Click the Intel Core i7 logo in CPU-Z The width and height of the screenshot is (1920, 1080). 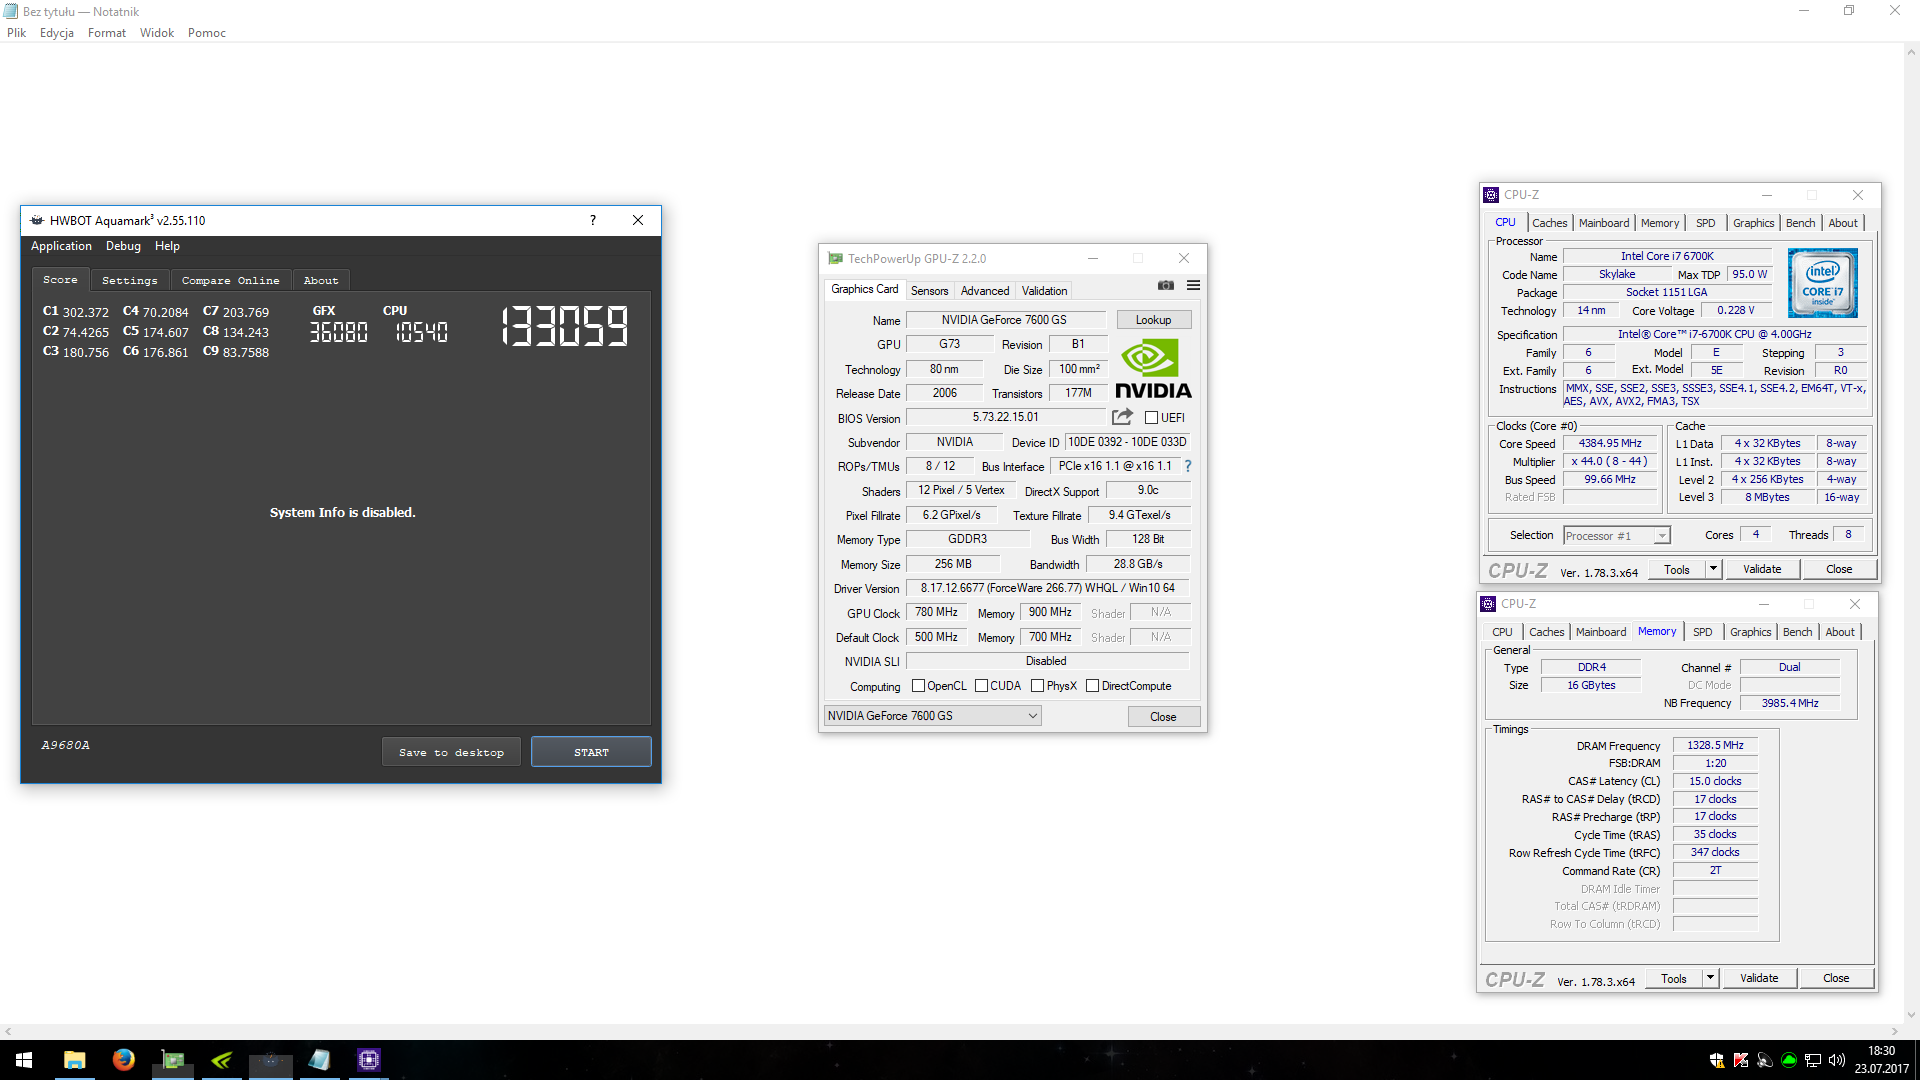[1822, 283]
